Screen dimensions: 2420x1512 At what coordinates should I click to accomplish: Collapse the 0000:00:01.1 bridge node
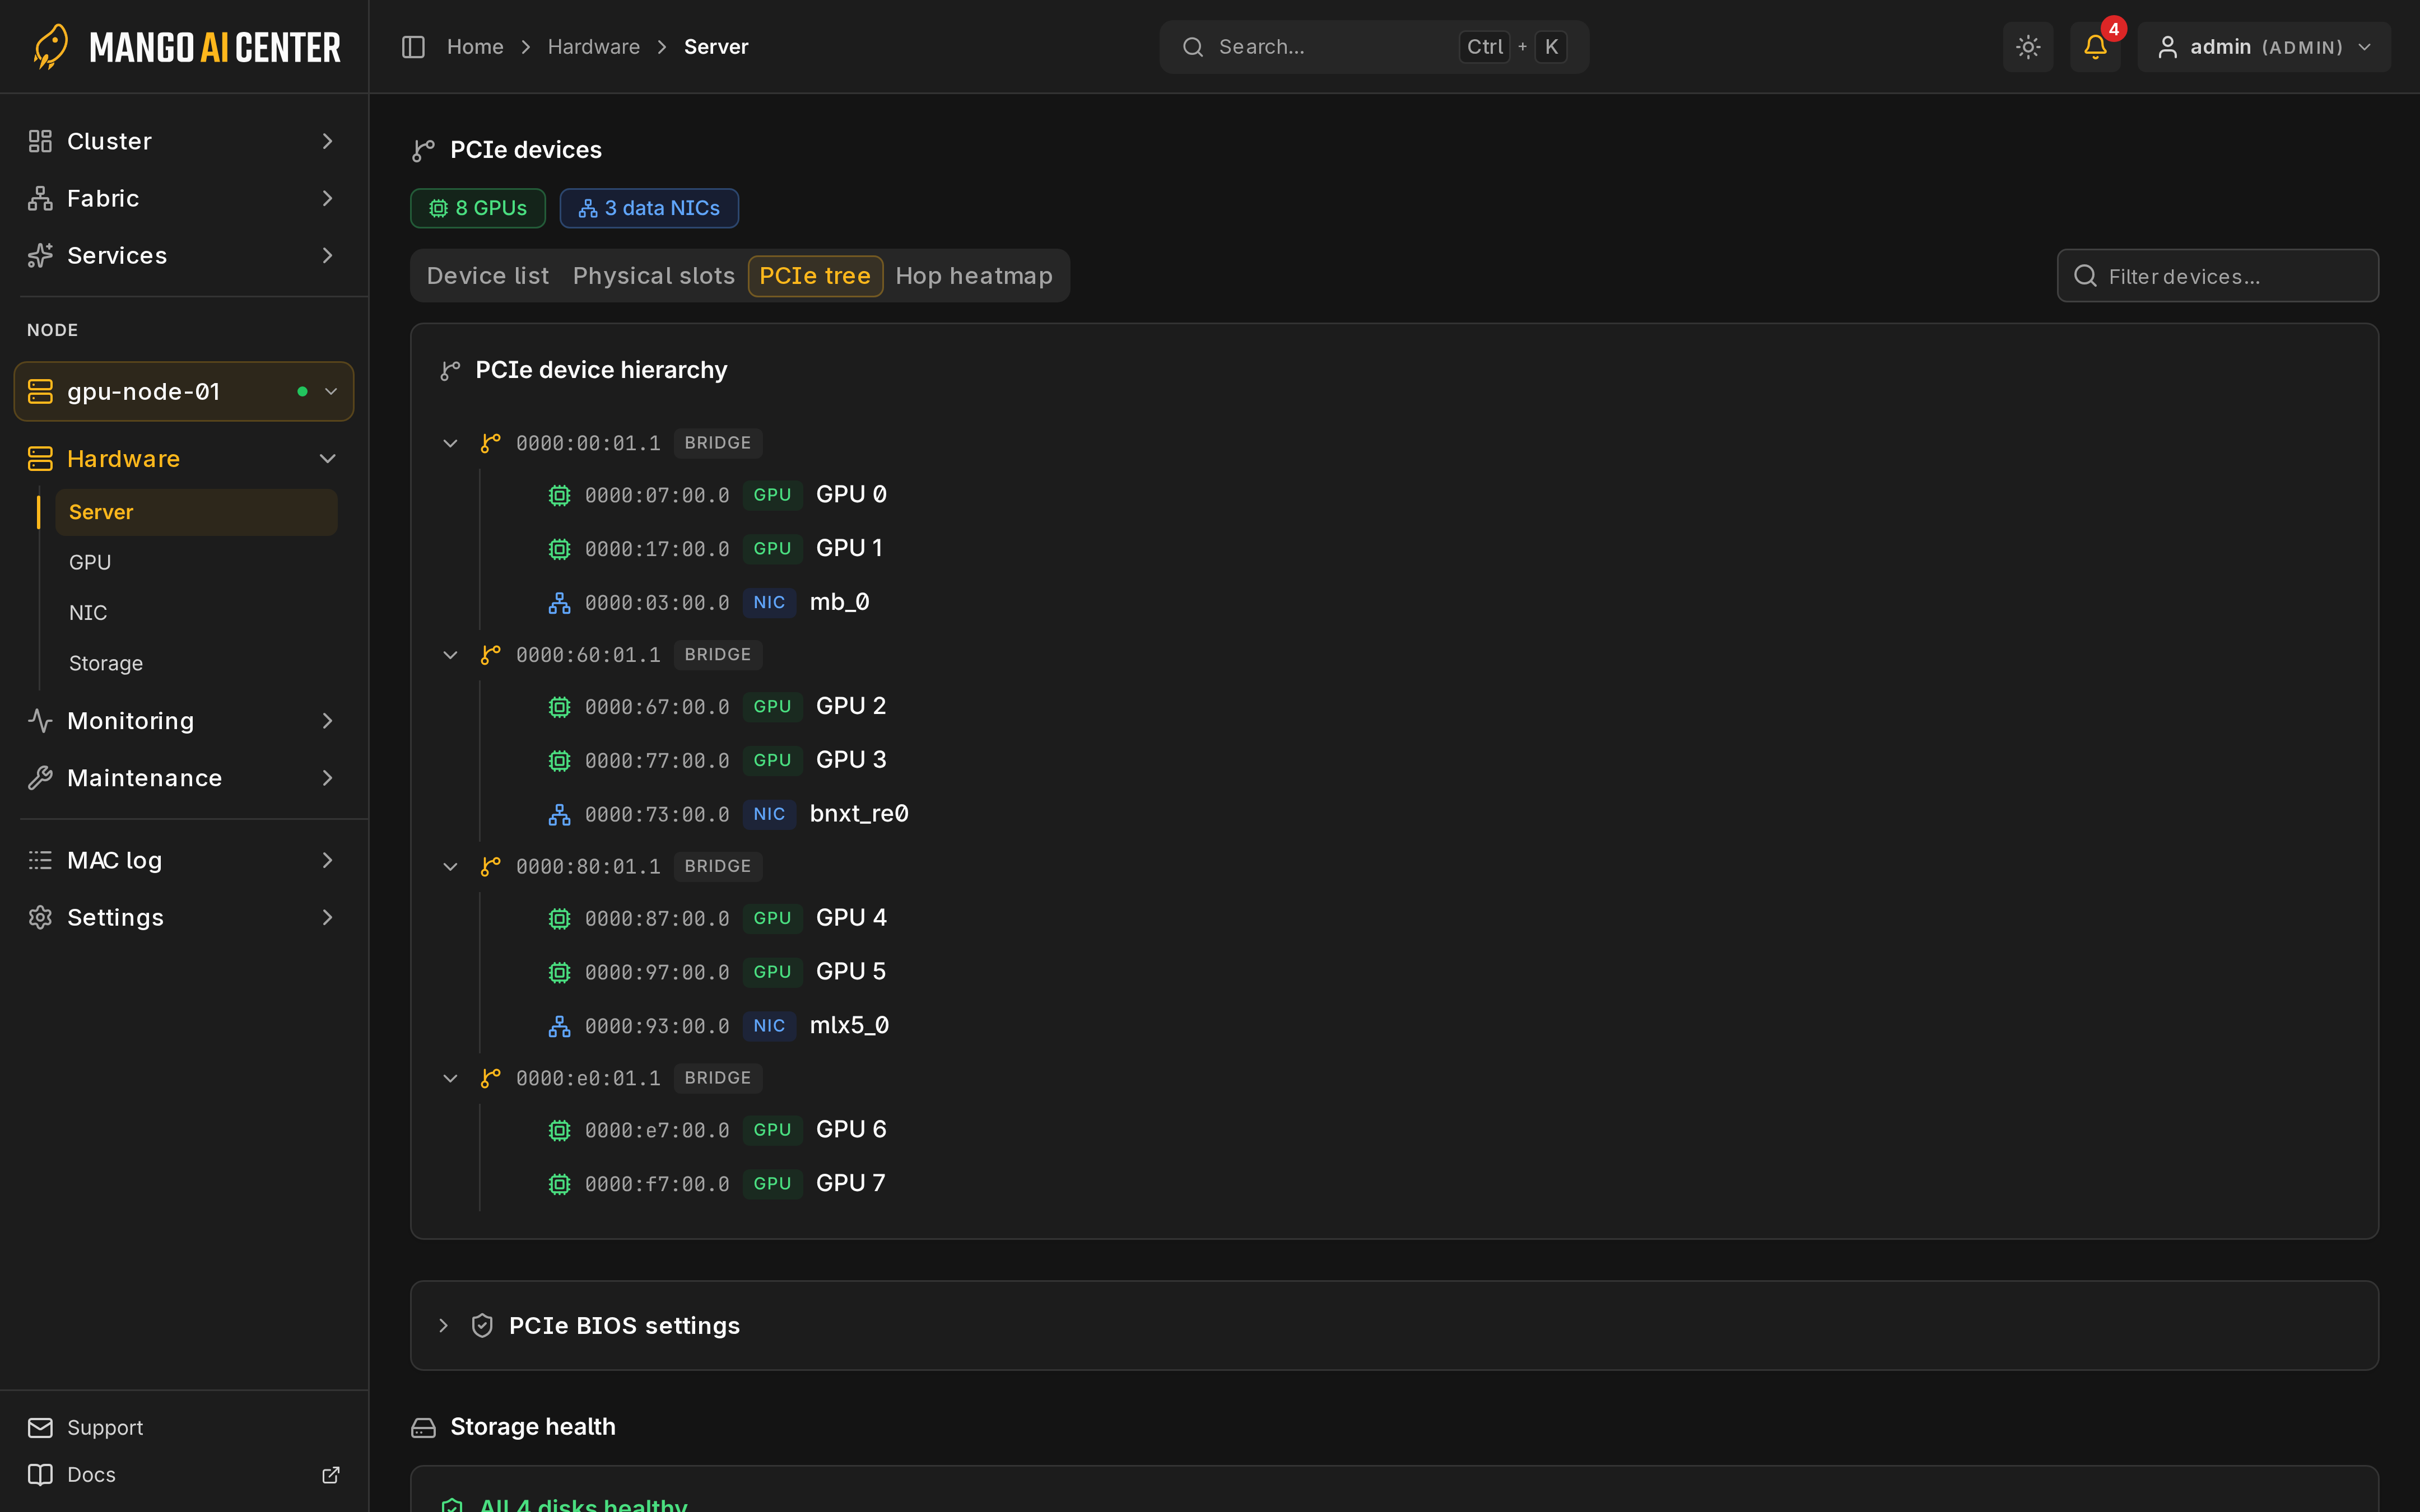coord(450,443)
